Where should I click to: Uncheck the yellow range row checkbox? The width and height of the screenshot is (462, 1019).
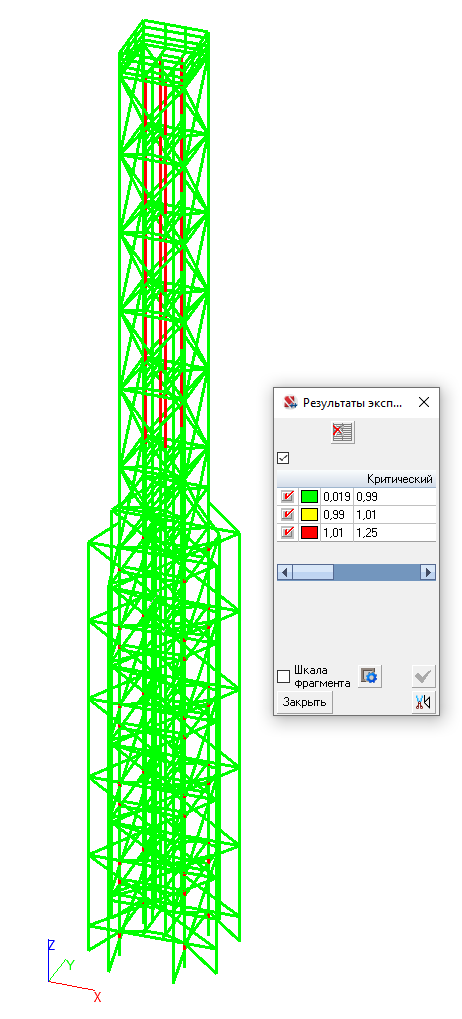click(x=287, y=515)
